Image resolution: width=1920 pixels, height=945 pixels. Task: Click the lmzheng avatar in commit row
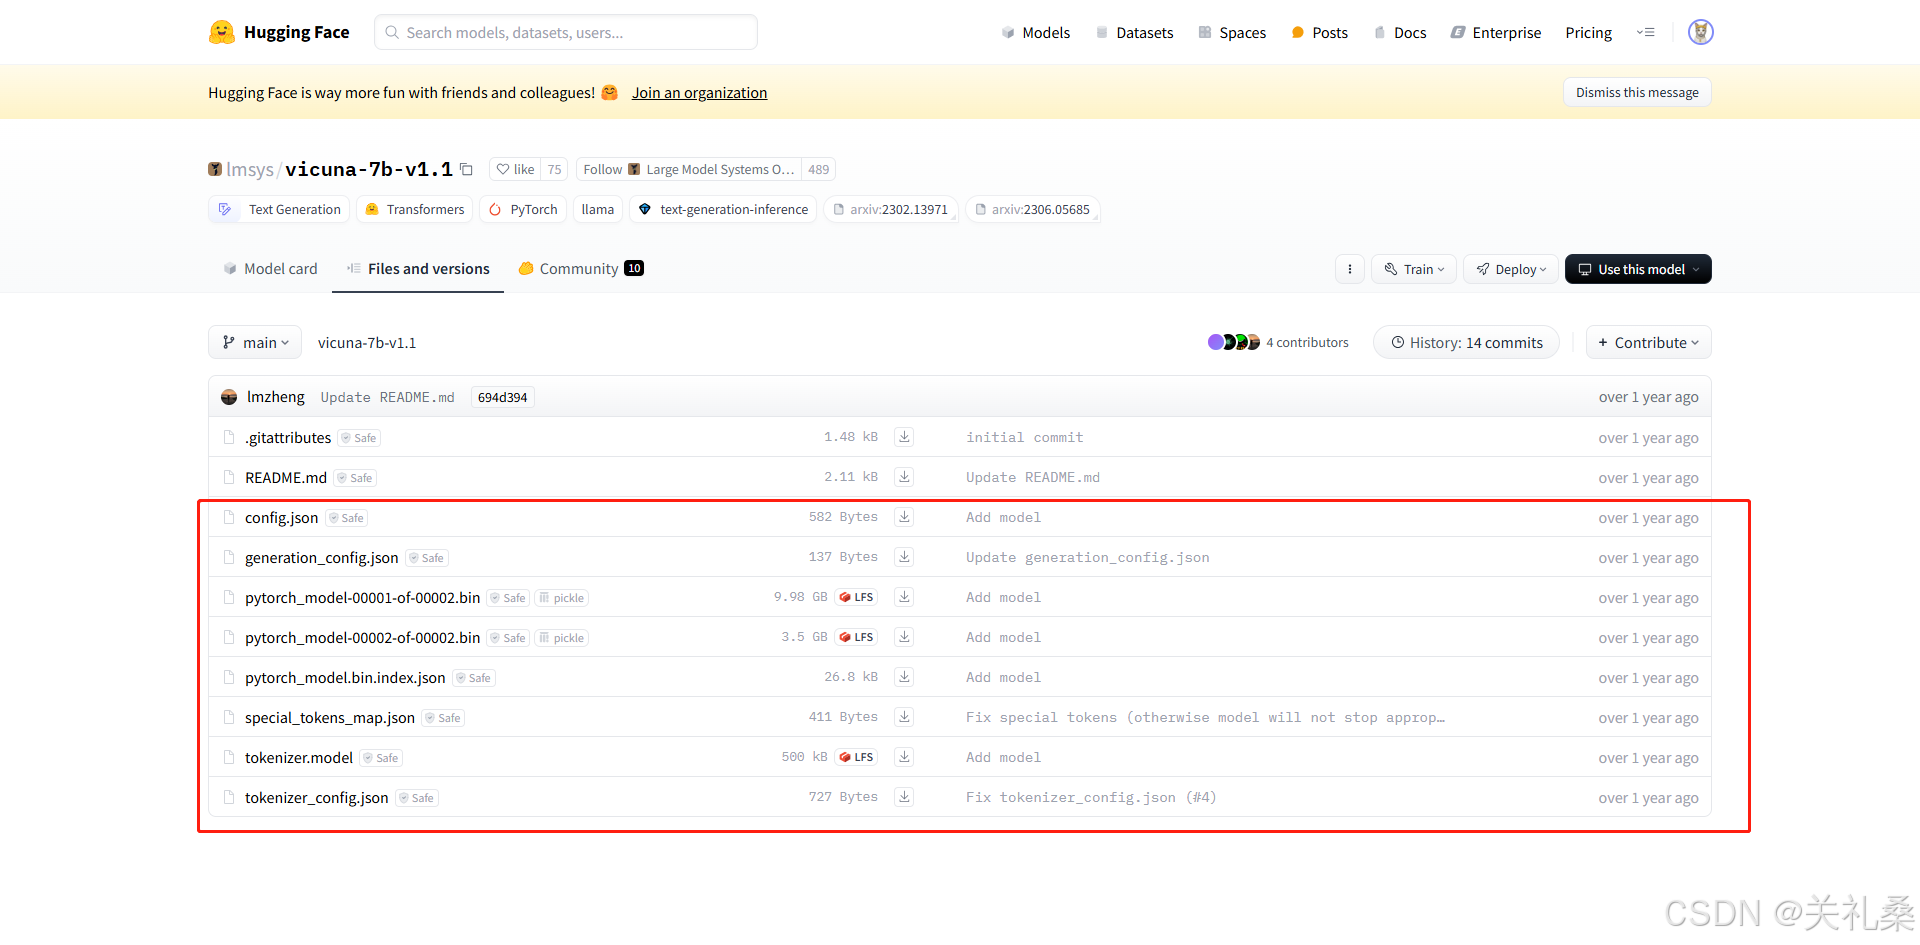229,397
